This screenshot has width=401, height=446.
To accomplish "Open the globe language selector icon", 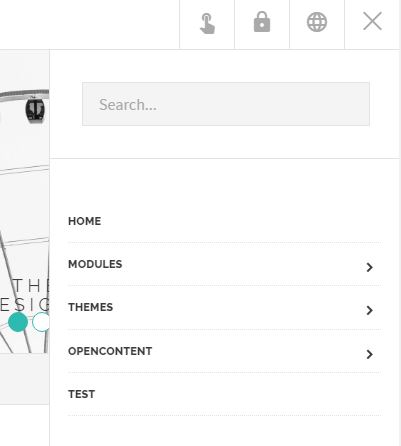I will (x=317, y=22).
